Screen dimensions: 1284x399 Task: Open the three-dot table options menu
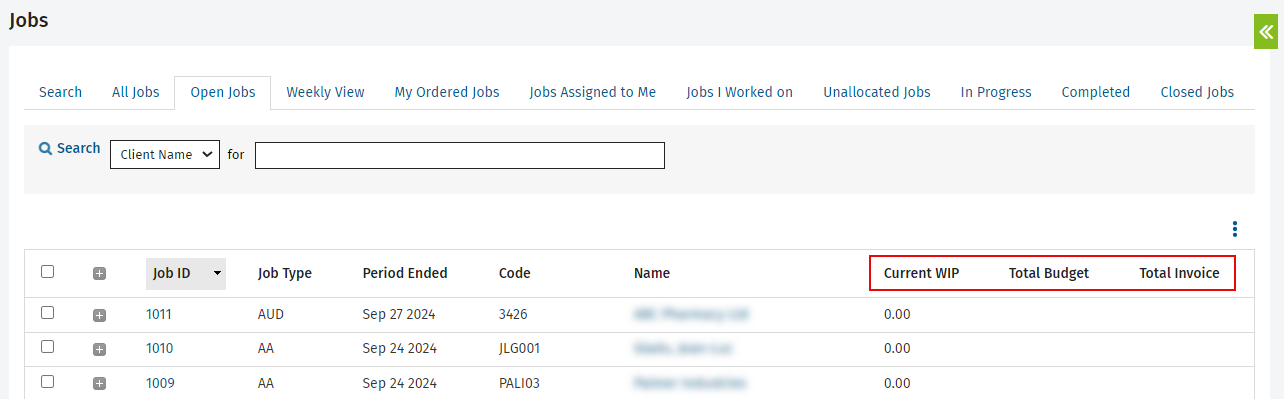coord(1235,229)
